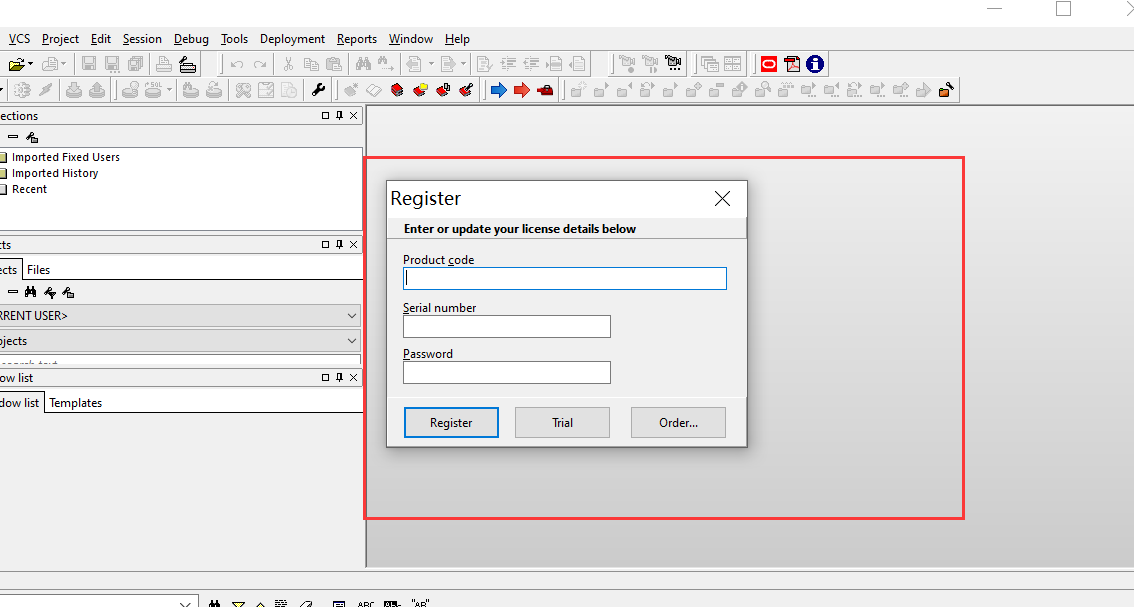Focus the Password field

point(507,373)
